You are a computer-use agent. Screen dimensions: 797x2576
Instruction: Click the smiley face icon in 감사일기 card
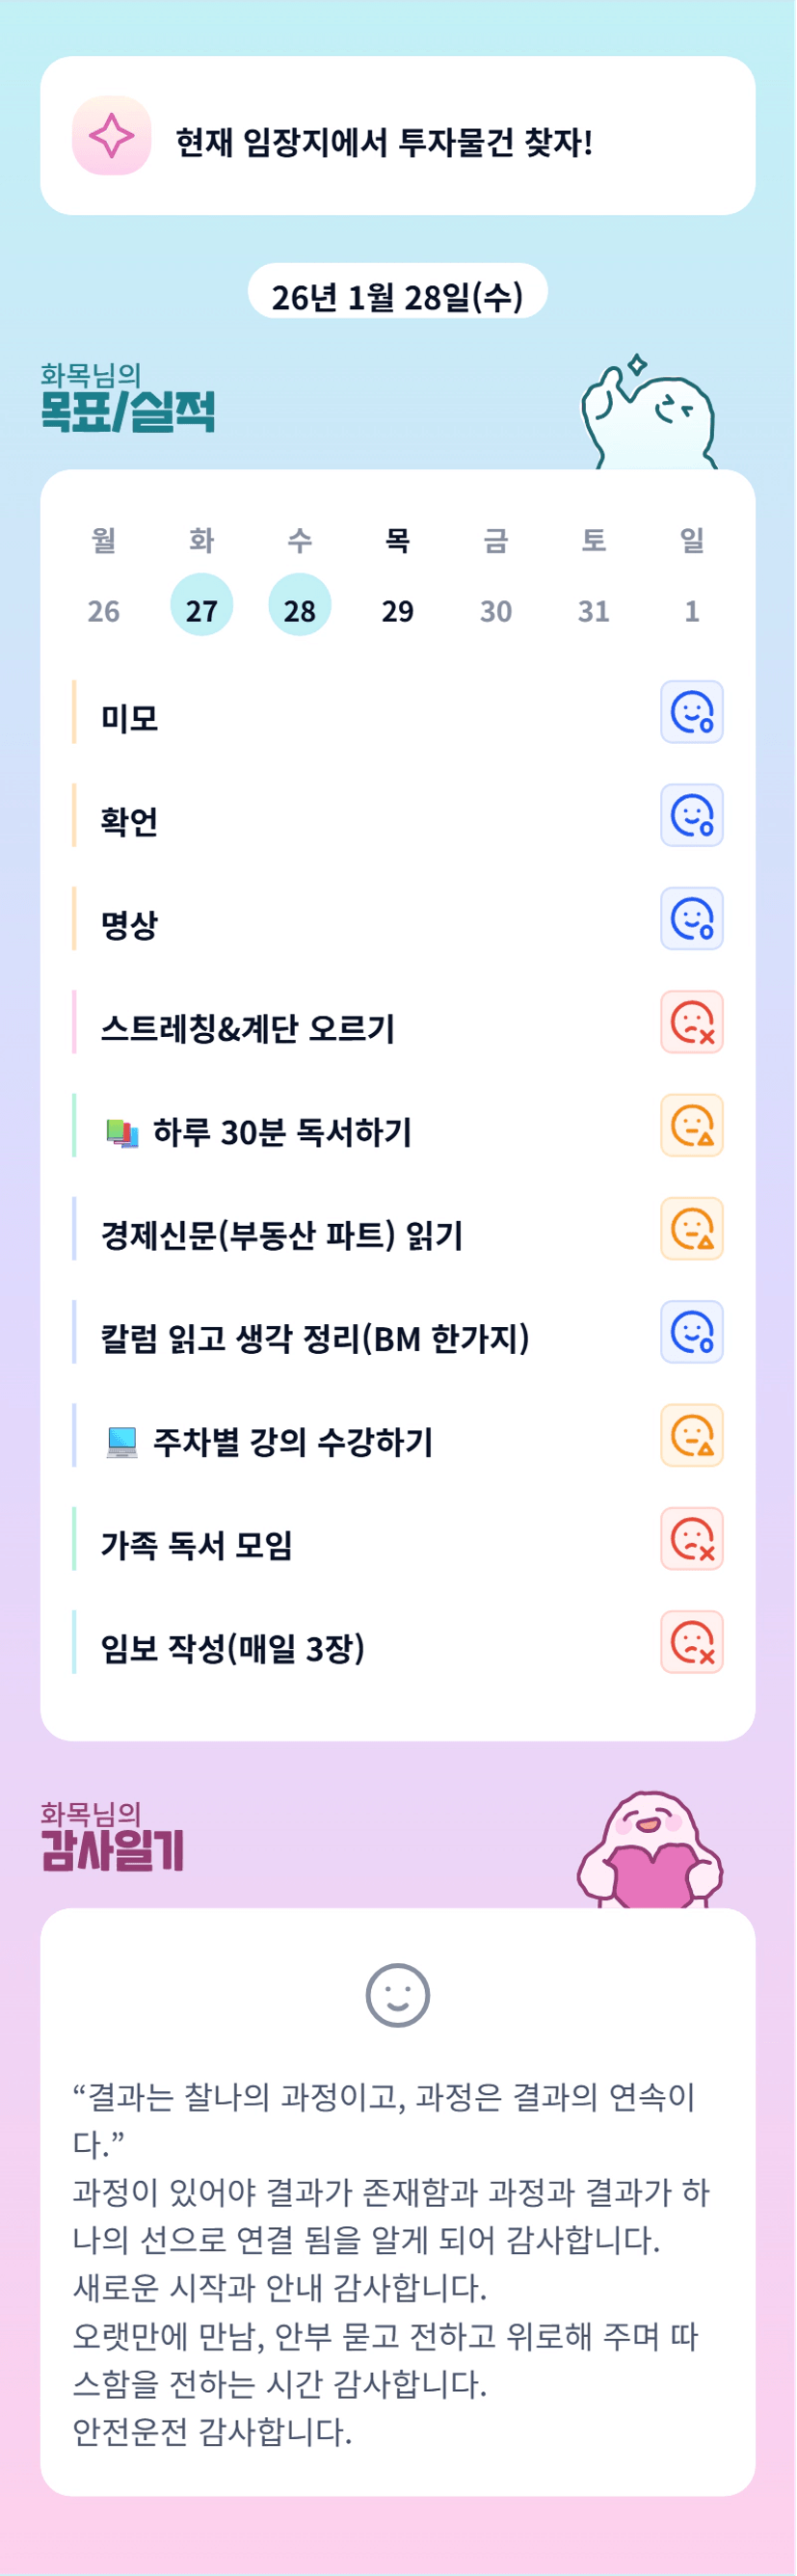pyautogui.click(x=398, y=1995)
